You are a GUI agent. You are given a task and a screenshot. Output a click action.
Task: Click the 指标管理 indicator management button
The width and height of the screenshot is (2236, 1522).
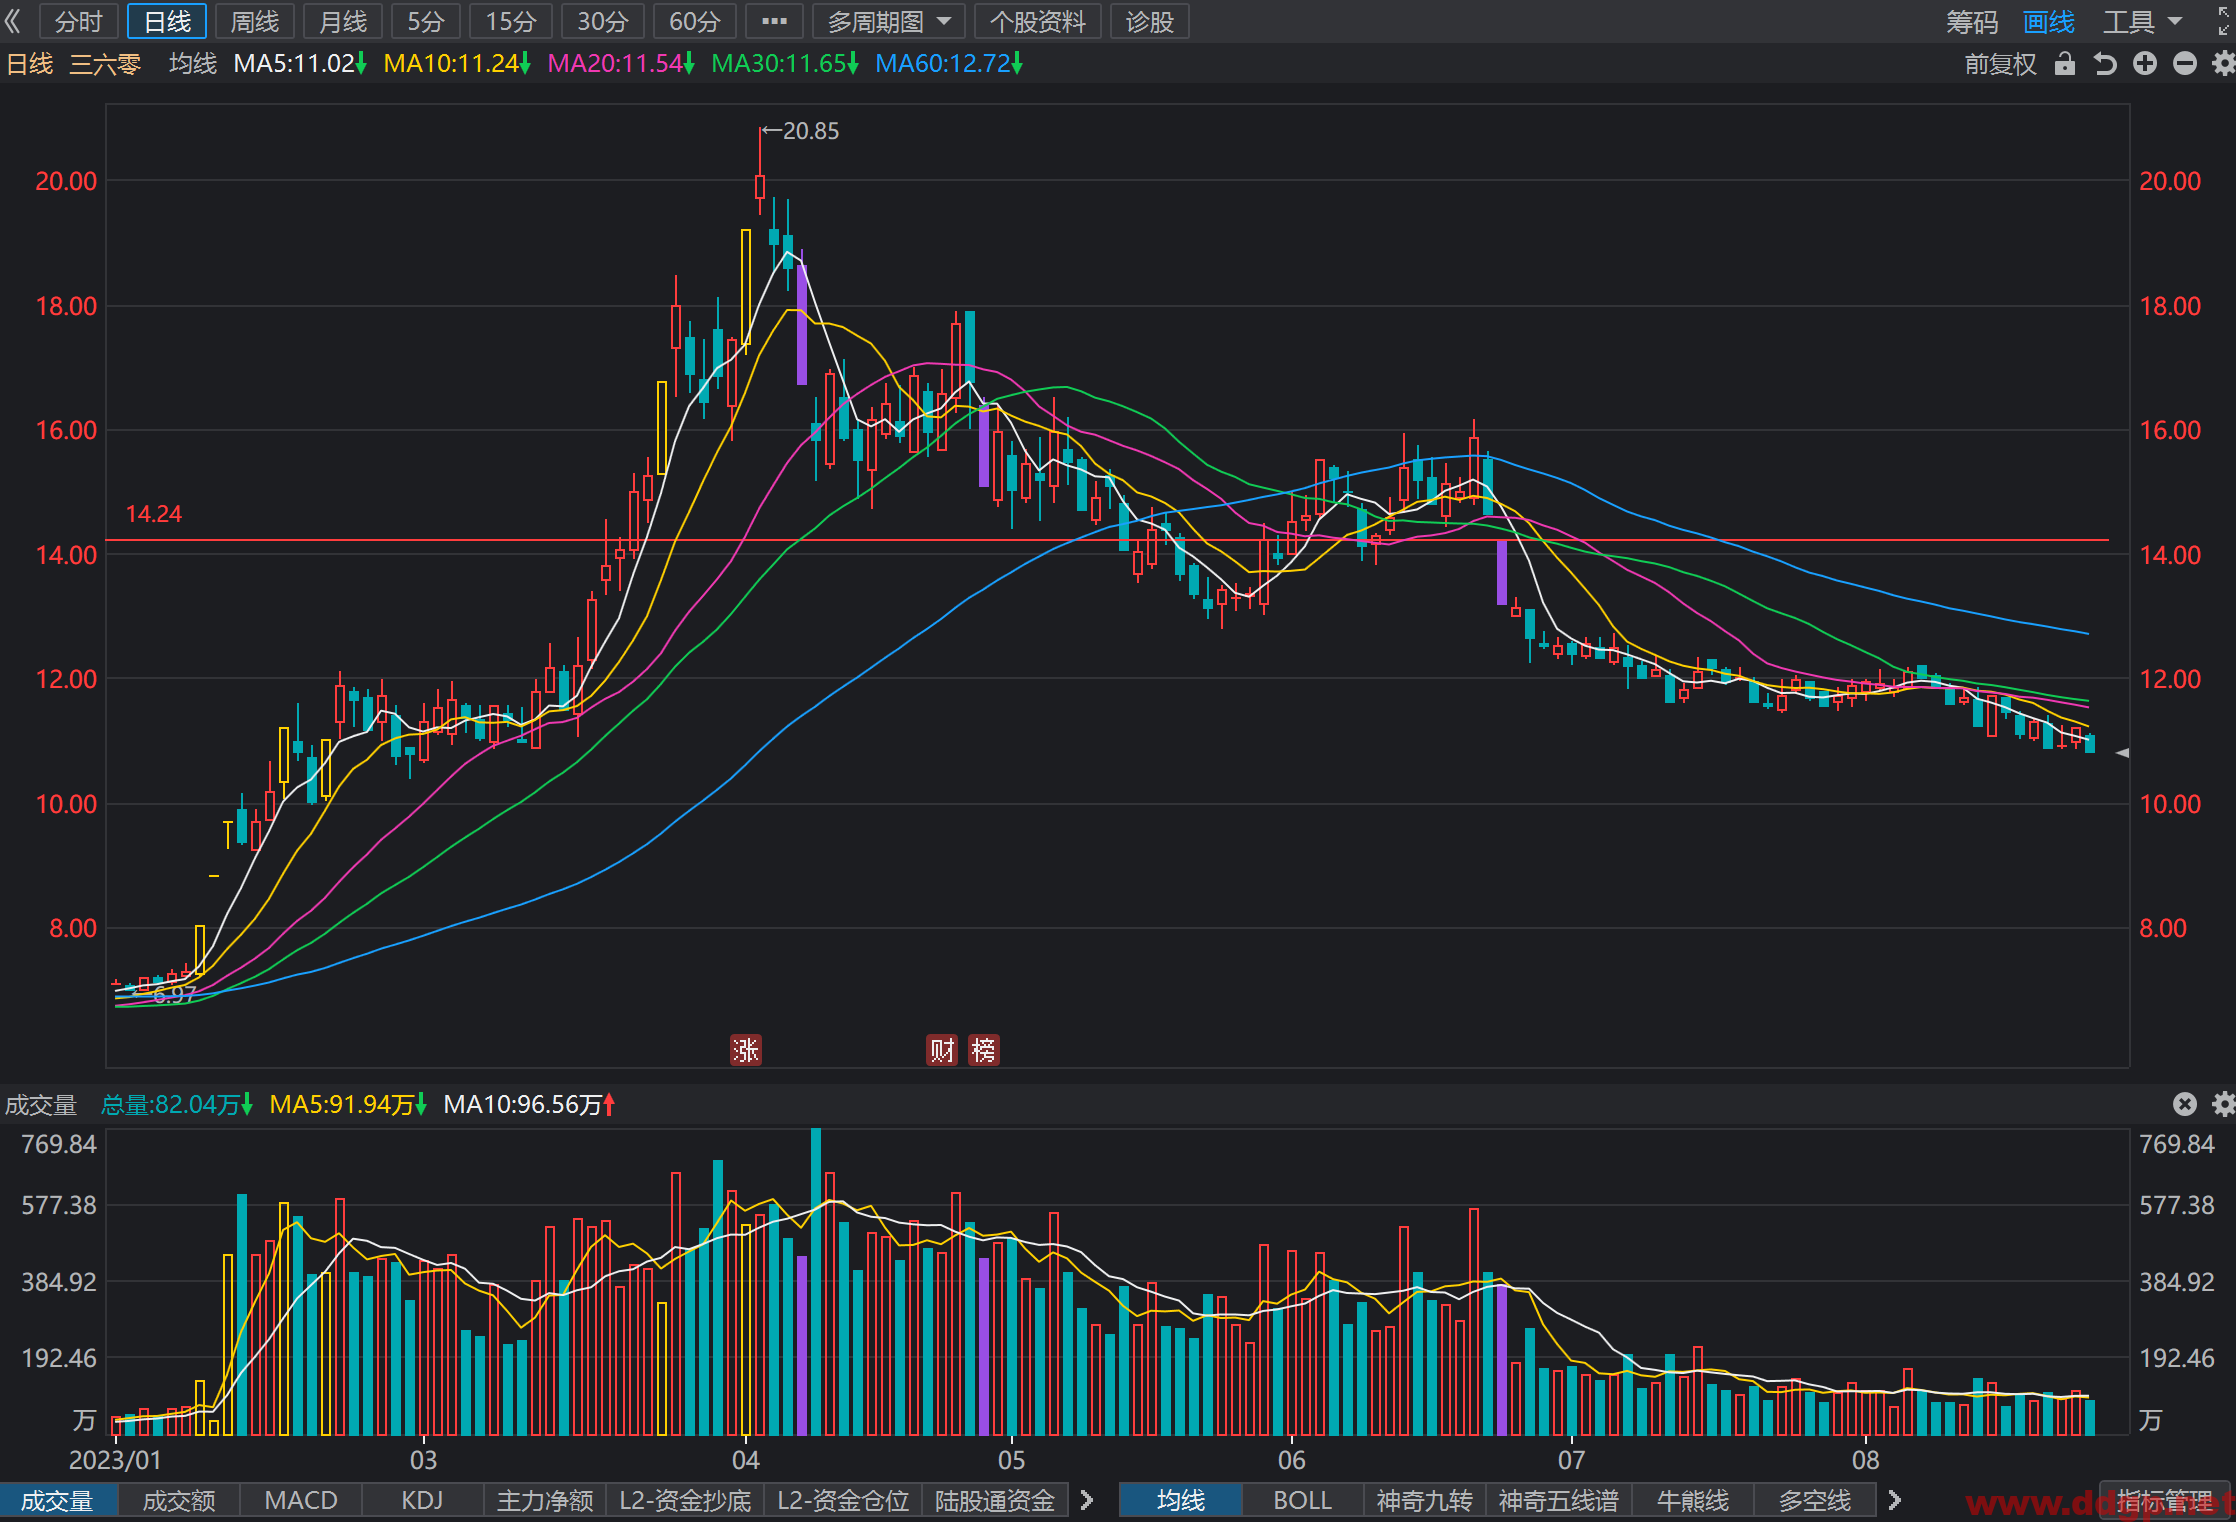point(2165,1500)
